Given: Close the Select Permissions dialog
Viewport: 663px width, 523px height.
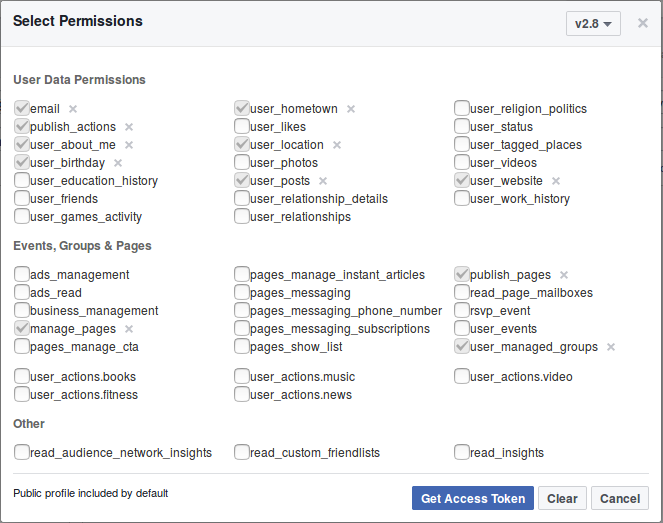Looking at the screenshot, I should [x=643, y=22].
